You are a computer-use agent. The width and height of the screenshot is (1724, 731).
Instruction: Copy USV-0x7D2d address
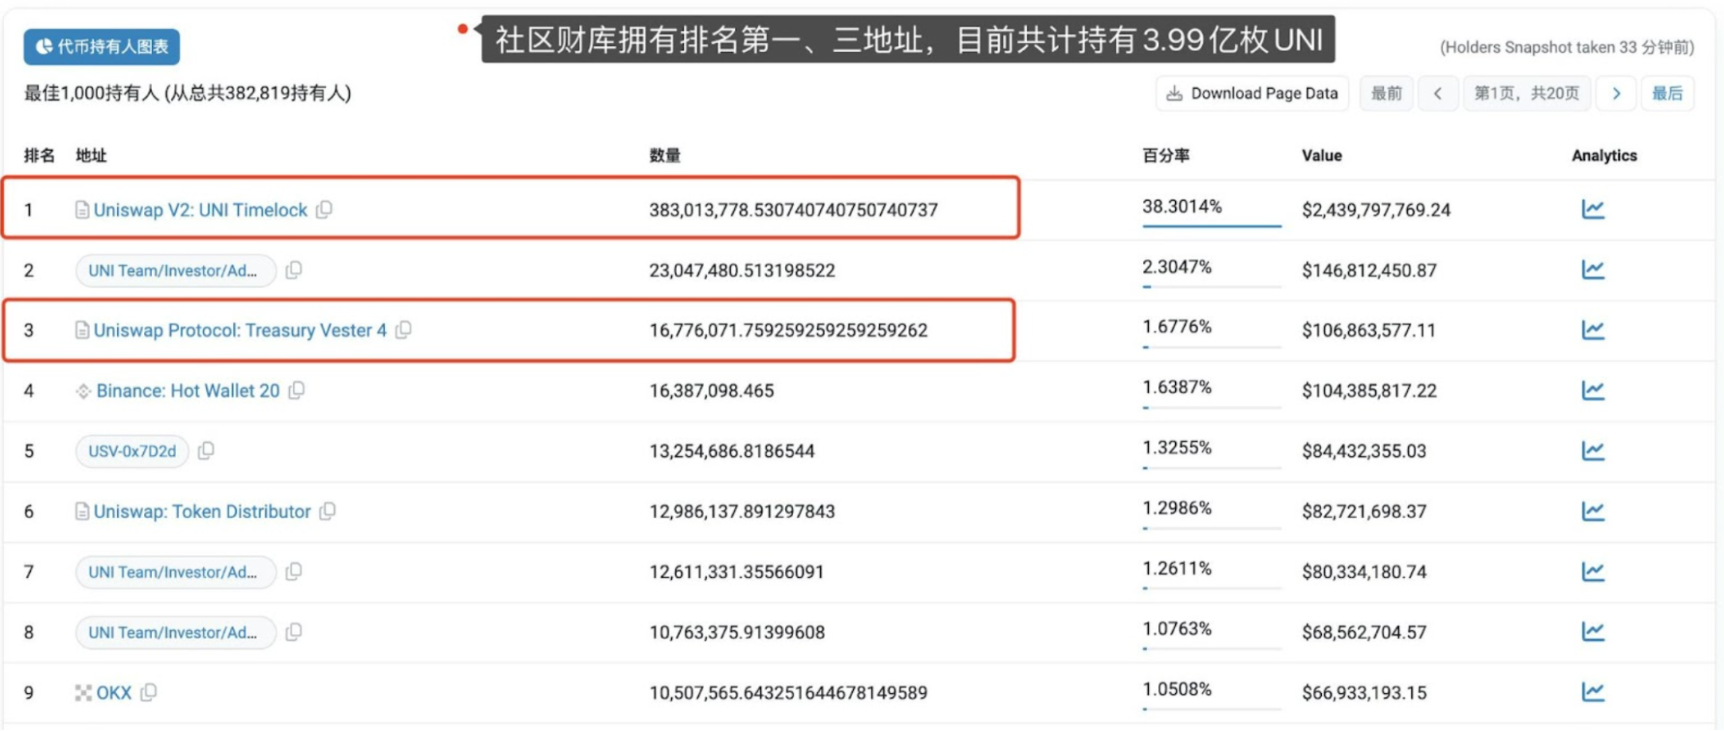pos(206,451)
